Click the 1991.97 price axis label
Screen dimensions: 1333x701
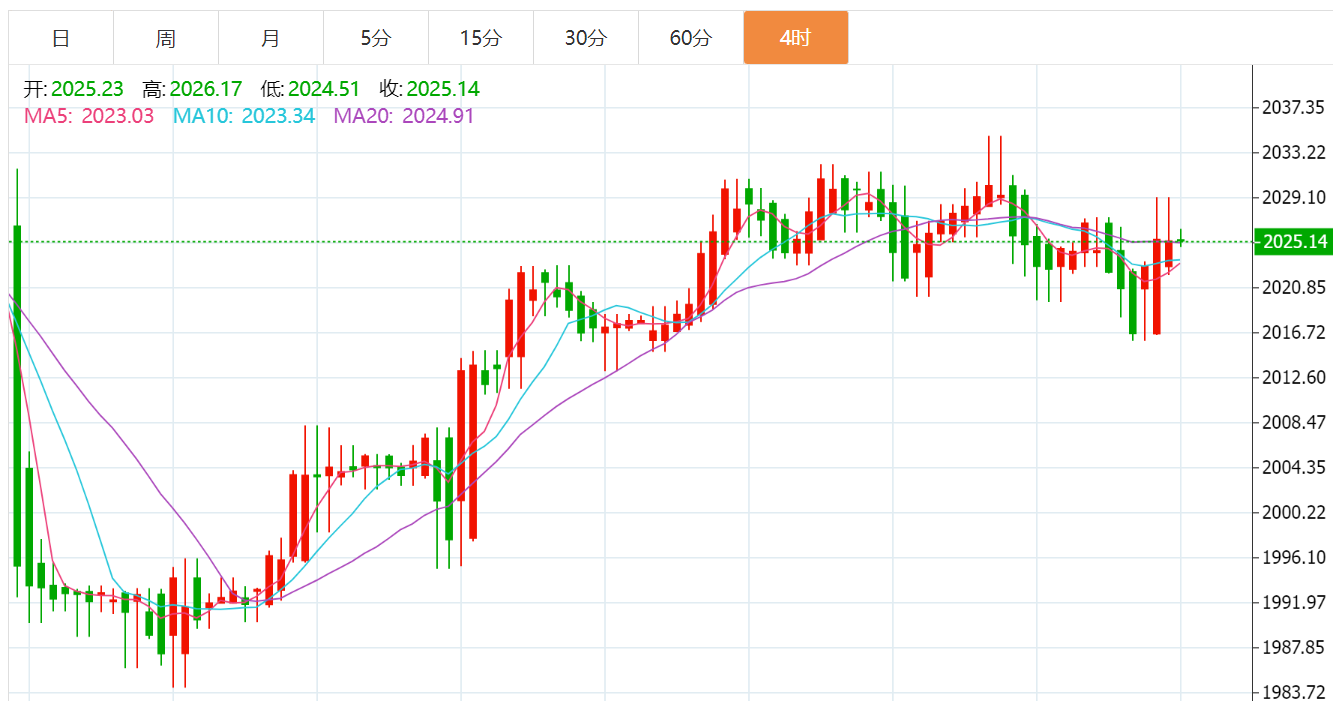1294,602
